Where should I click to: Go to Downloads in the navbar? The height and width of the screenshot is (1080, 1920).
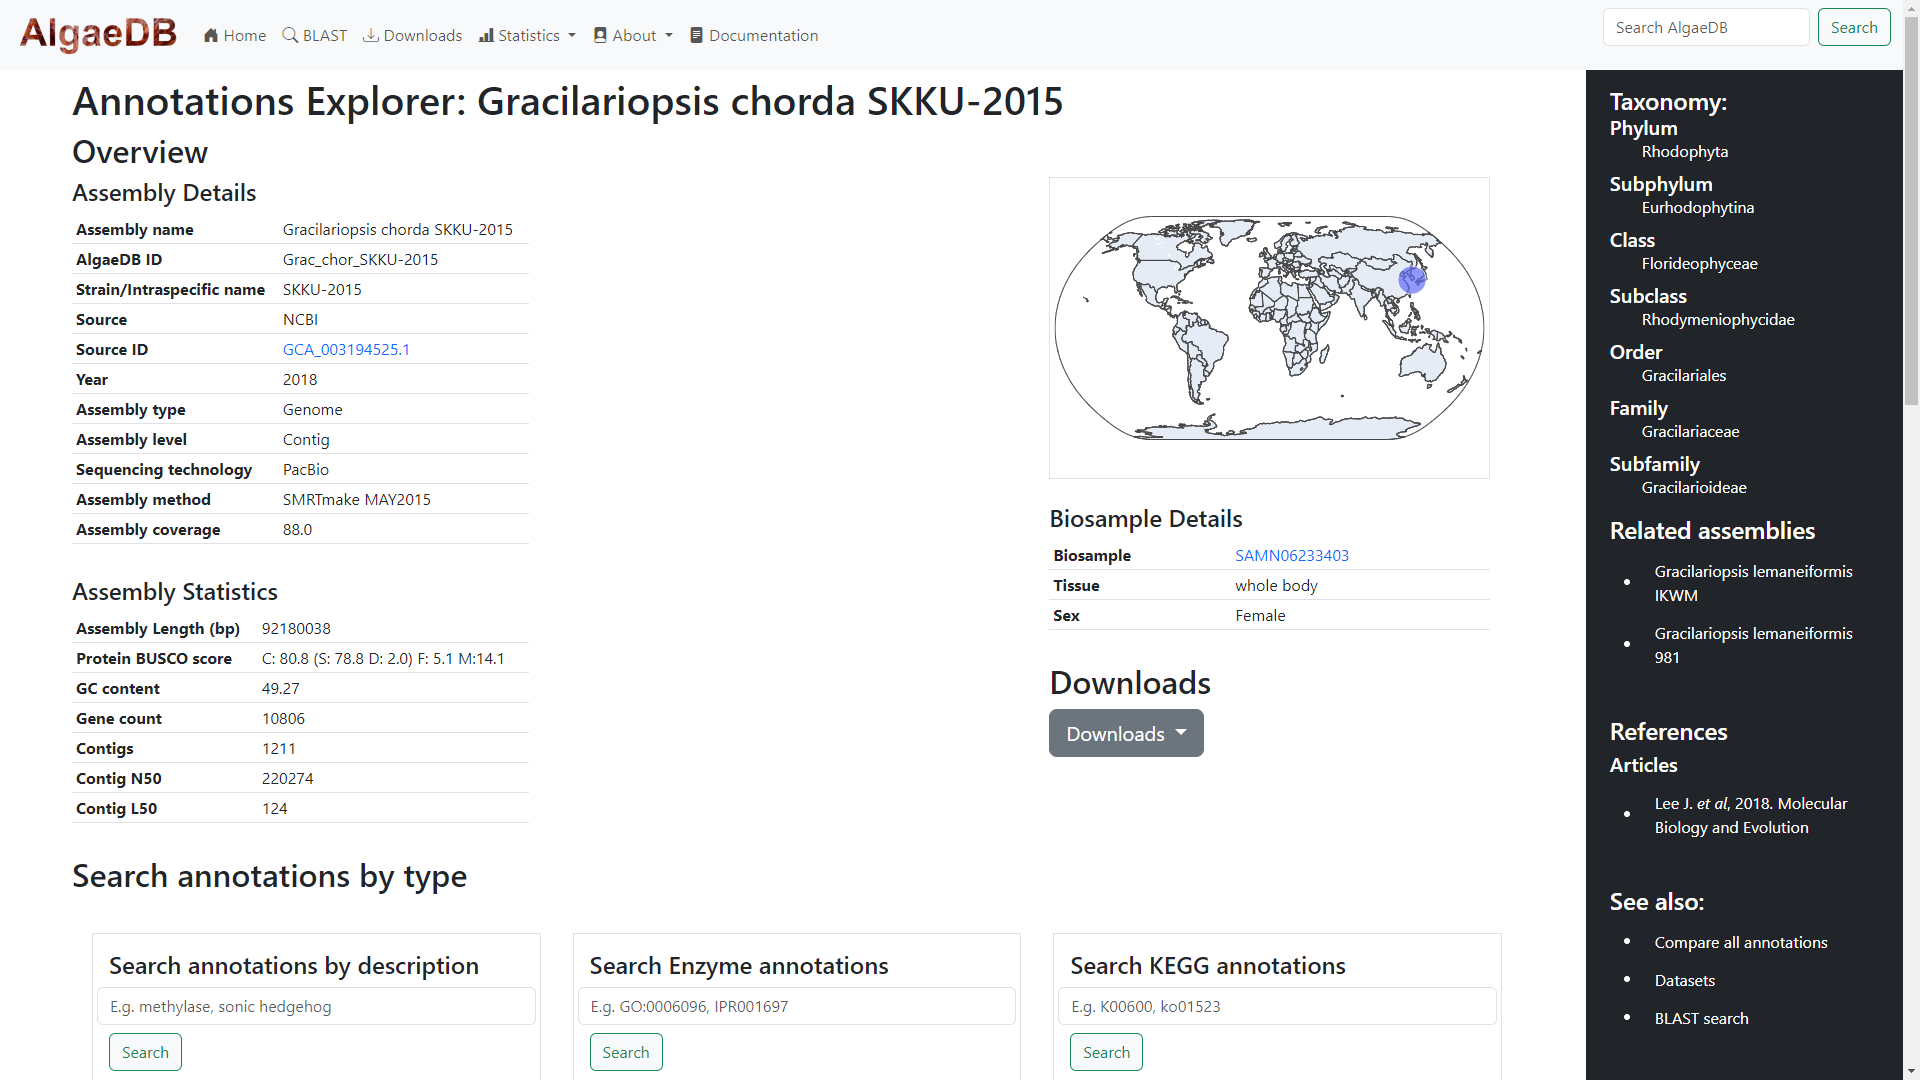tap(412, 35)
